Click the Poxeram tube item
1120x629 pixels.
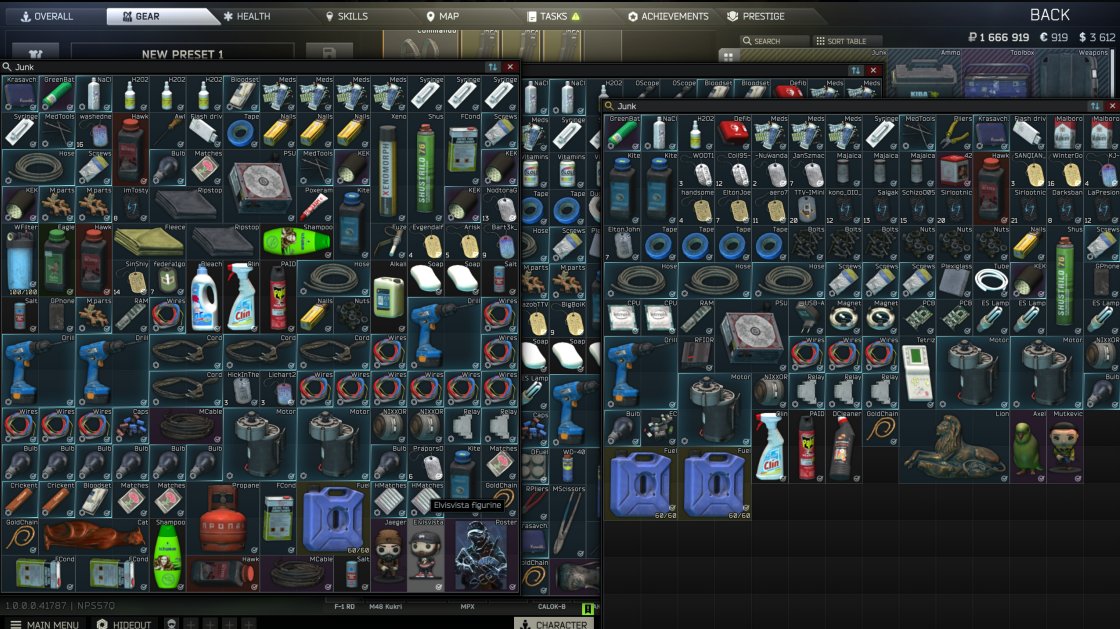pyautogui.click(x=314, y=204)
